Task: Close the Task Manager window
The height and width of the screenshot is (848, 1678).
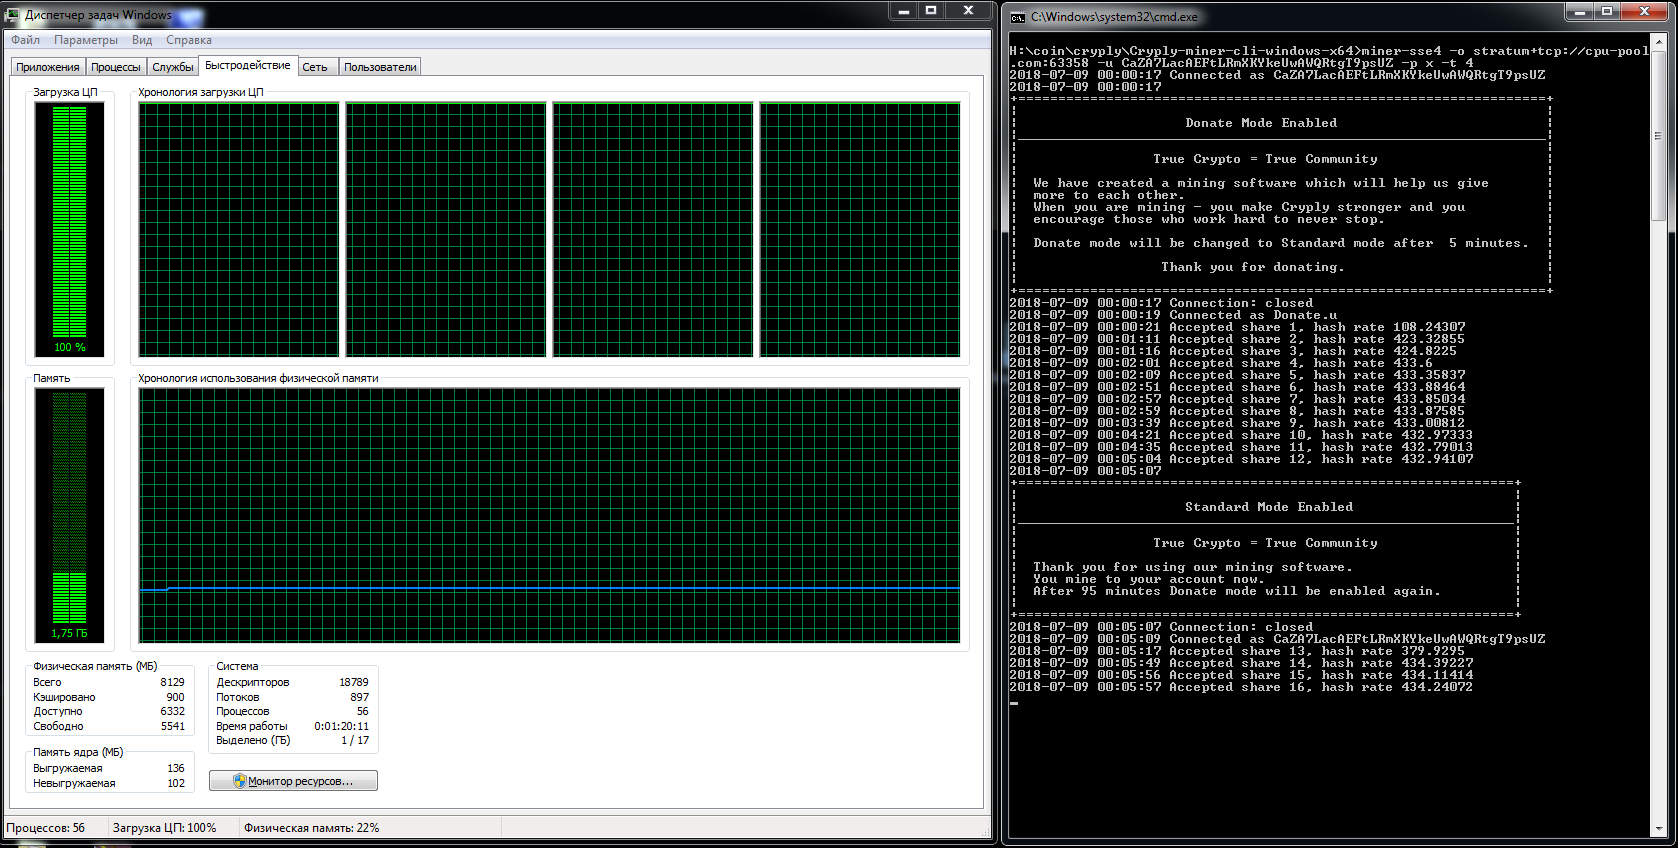Action: tap(968, 11)
